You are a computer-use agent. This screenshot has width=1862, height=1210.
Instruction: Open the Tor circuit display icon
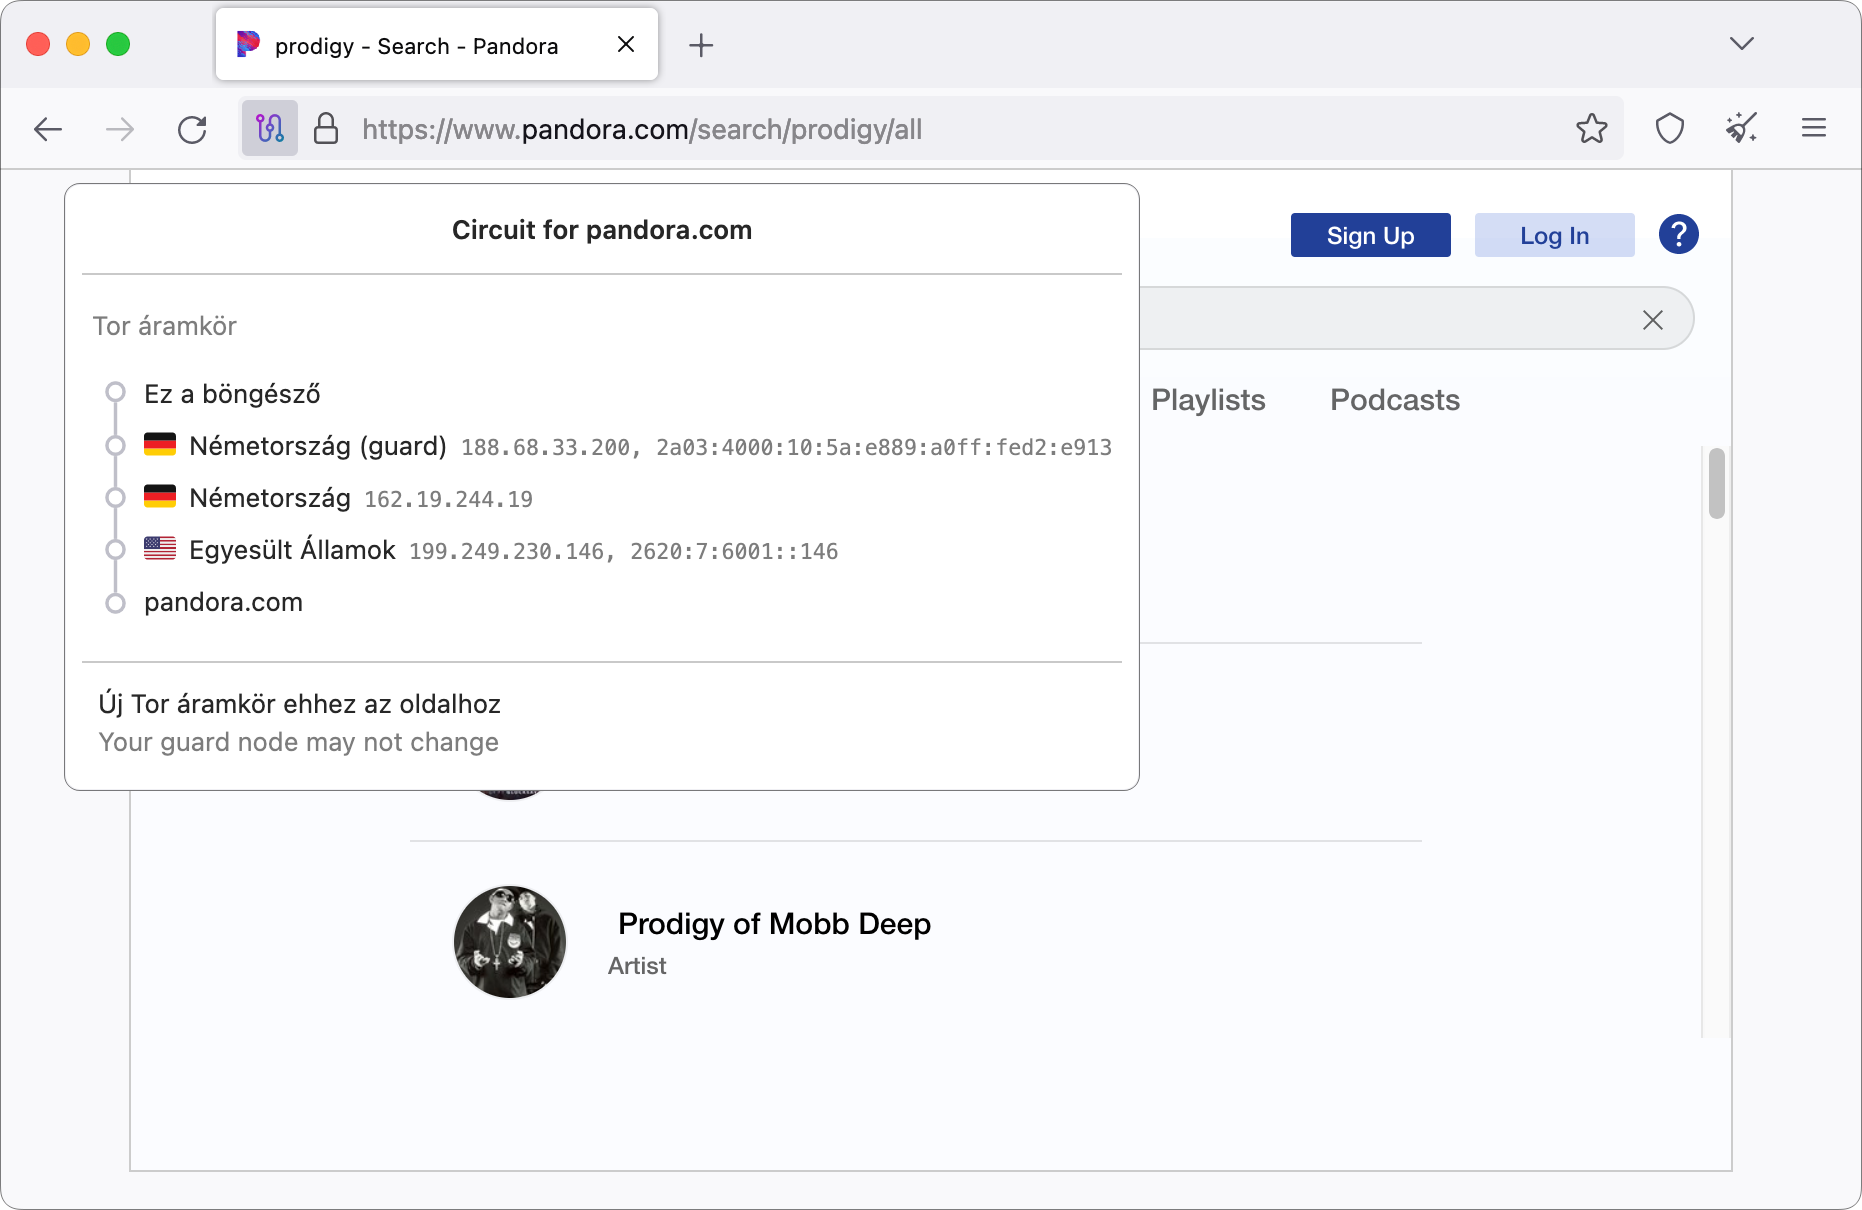pos(270,128)
